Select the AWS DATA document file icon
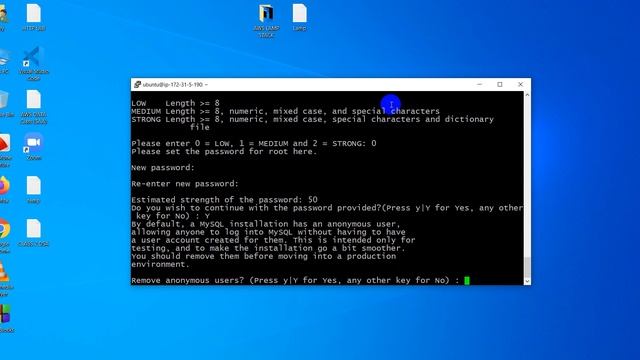Screen dimensions: 640x360 click(x=33, y=107)
